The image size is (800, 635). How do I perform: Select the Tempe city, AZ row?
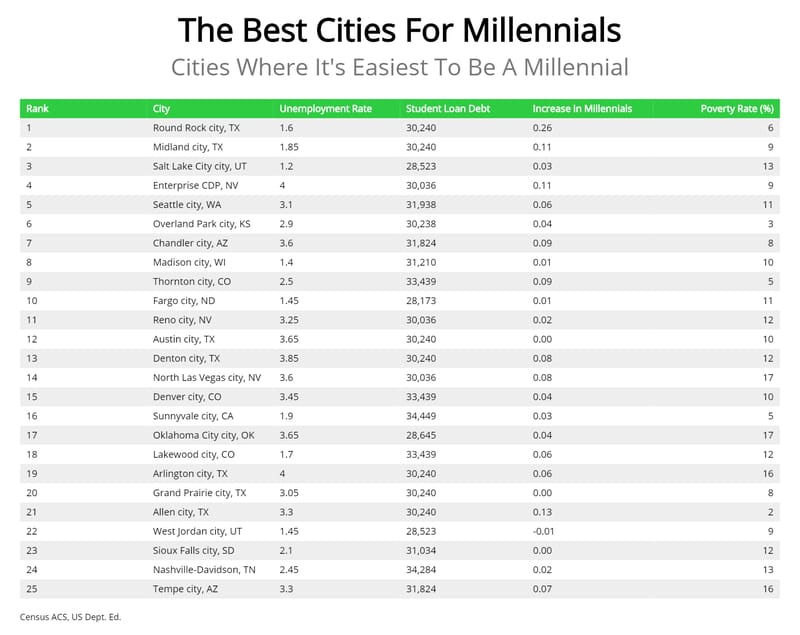click(x=186, y=587)
